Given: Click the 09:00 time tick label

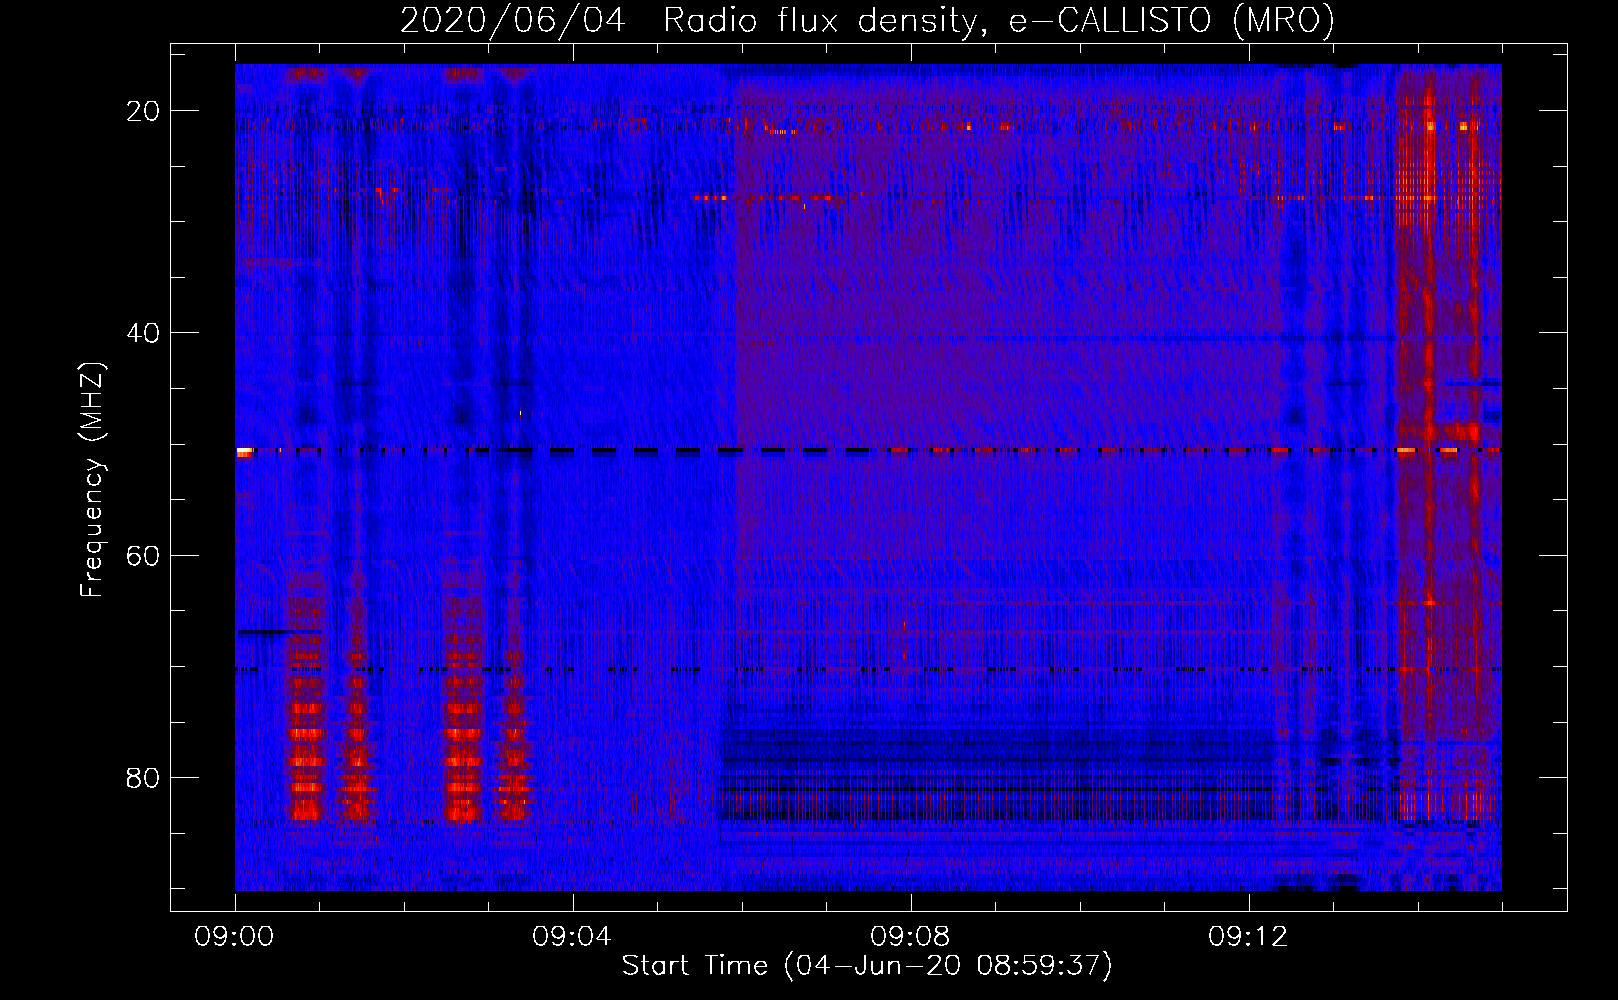Looking at the screenshot, I should click(x=235, y=937).
